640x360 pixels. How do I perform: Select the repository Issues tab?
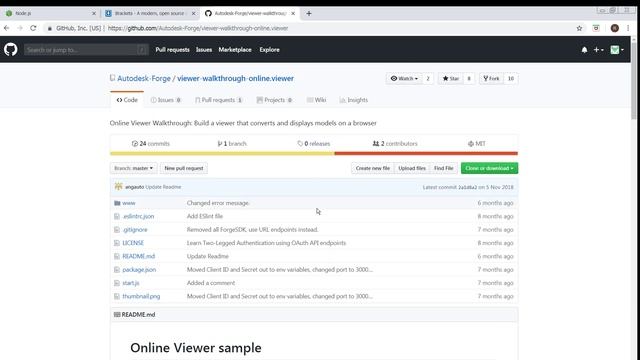pyautogui.click(x=165, y=100)
